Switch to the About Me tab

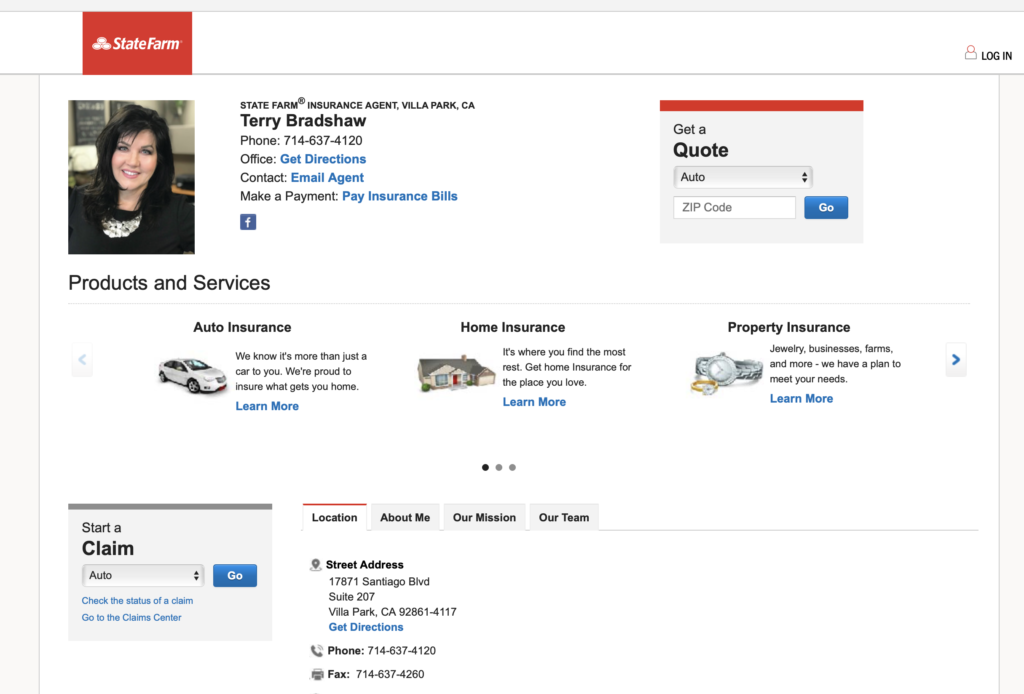tap(405, 518)
